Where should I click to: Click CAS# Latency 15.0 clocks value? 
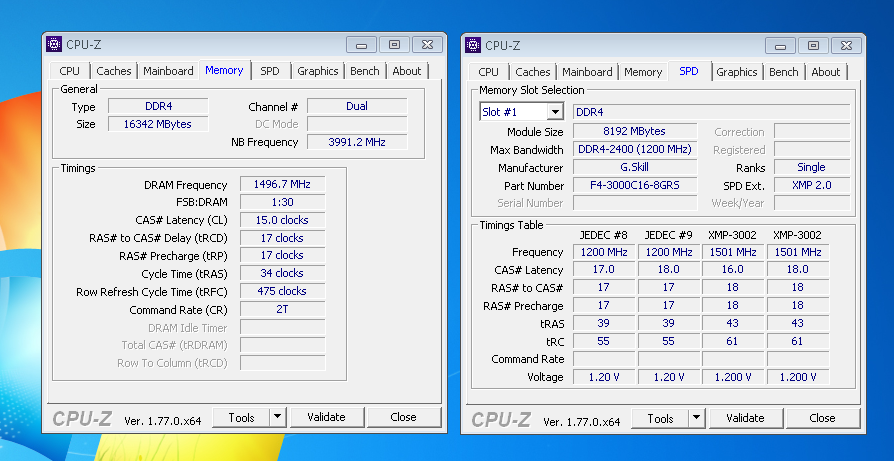click(x=282, y=220)
